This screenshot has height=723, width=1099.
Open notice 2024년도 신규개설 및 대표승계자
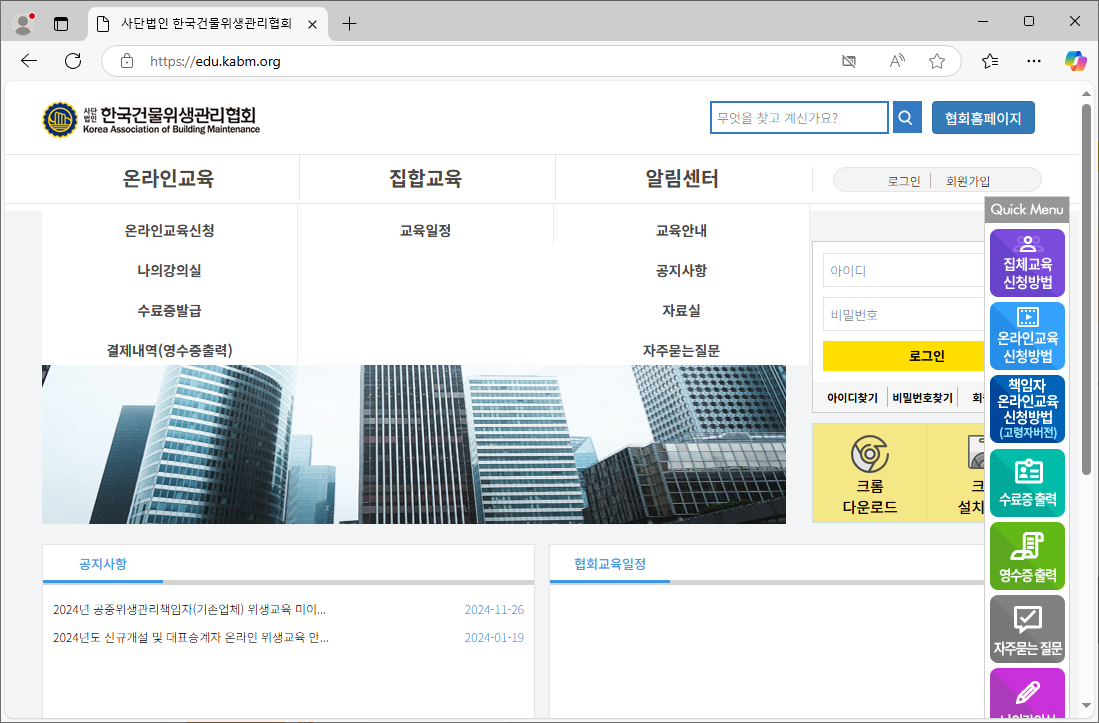(x=191, y=638)
